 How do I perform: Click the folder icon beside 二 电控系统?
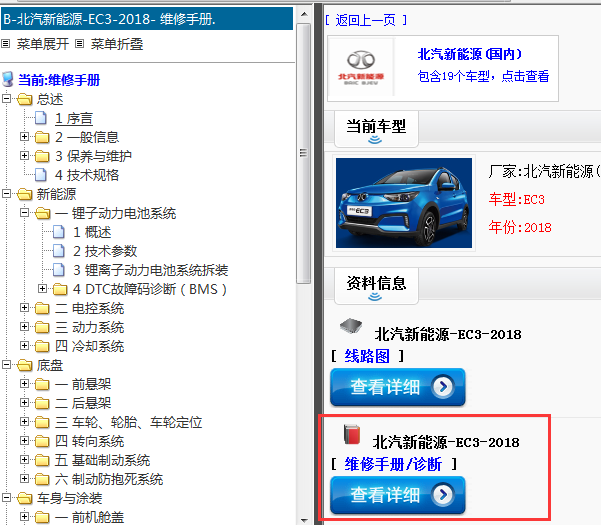point(42,308)
